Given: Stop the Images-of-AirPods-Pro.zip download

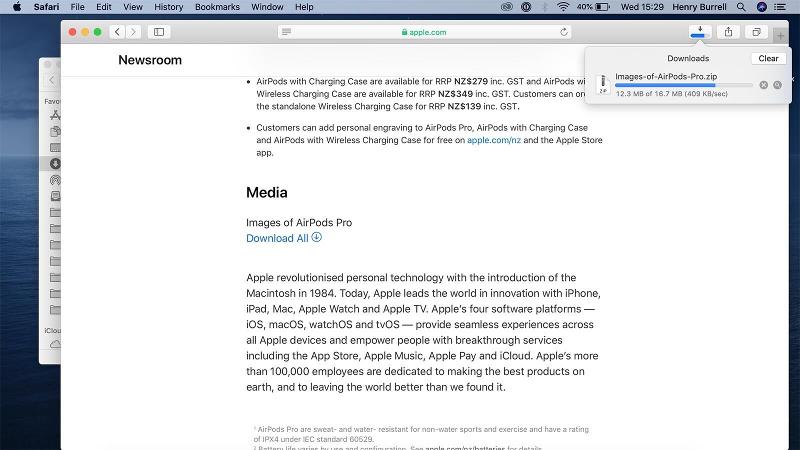Looking at the screenshot, I should 763,85.
